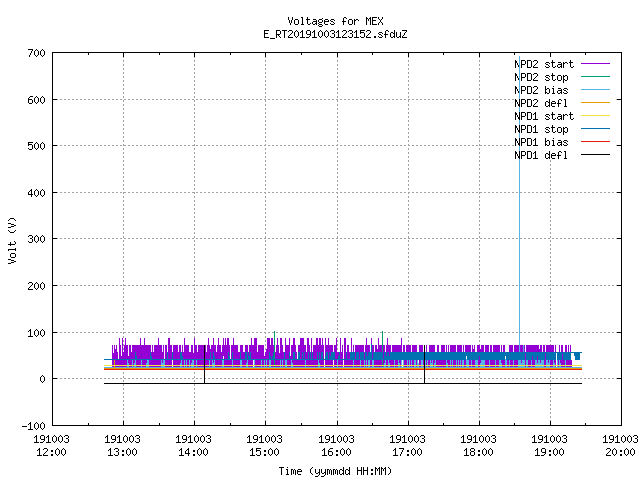Click the 'NPD2 defl' legend label
This screenshot has height=480, width=640.
tap(541, 103)
